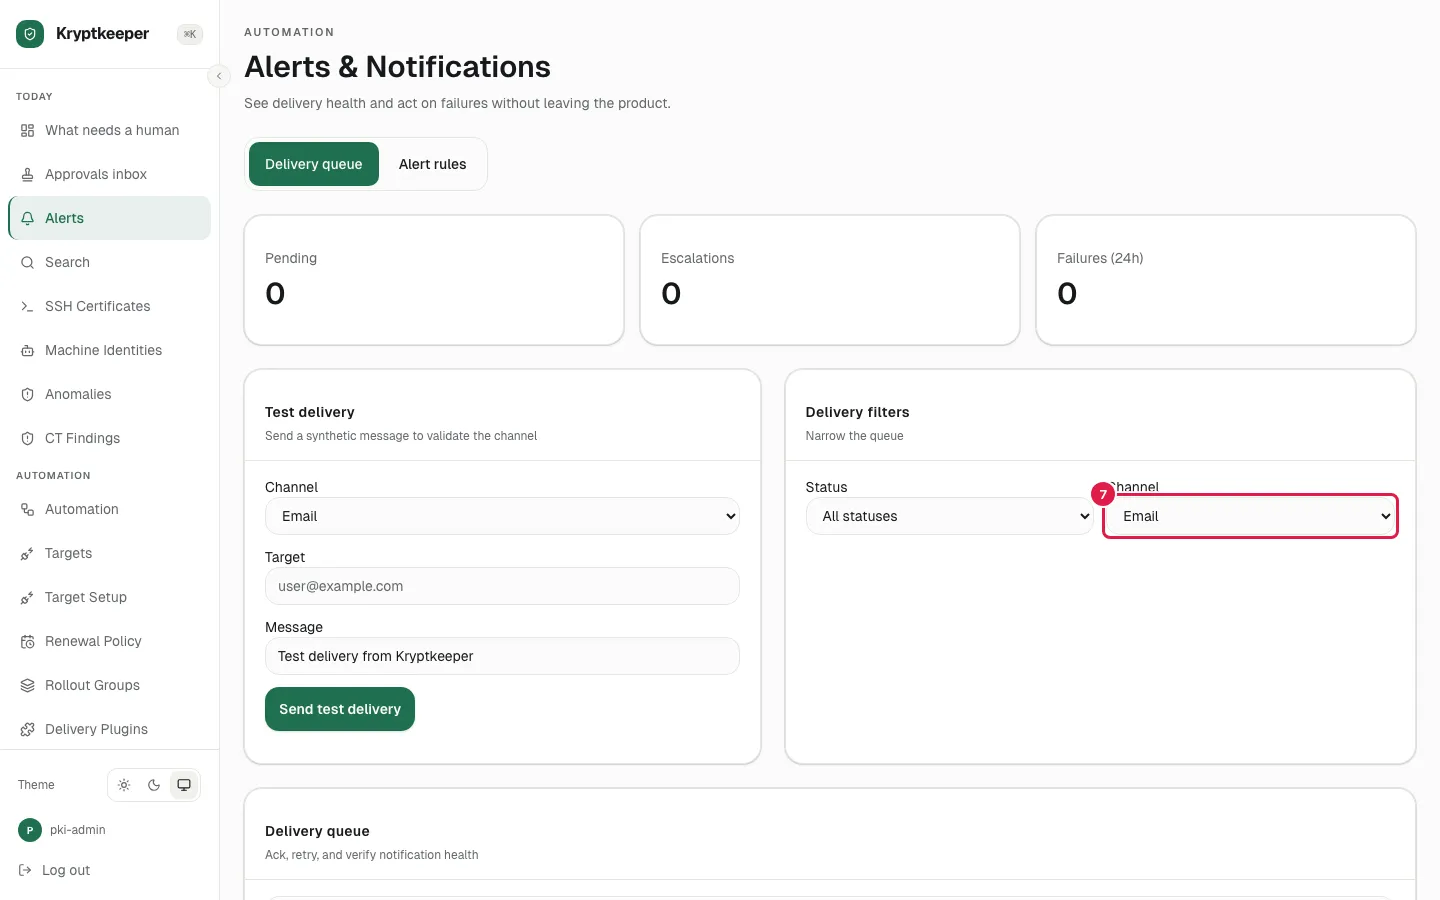Click the Anomalies shield icon
1440x900 pixels.
click(28, 394)
